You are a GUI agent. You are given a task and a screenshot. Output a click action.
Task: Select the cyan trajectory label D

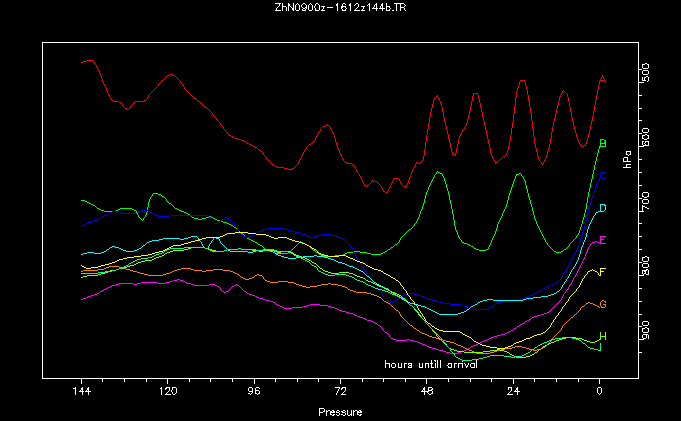click(x=602, y=208)
